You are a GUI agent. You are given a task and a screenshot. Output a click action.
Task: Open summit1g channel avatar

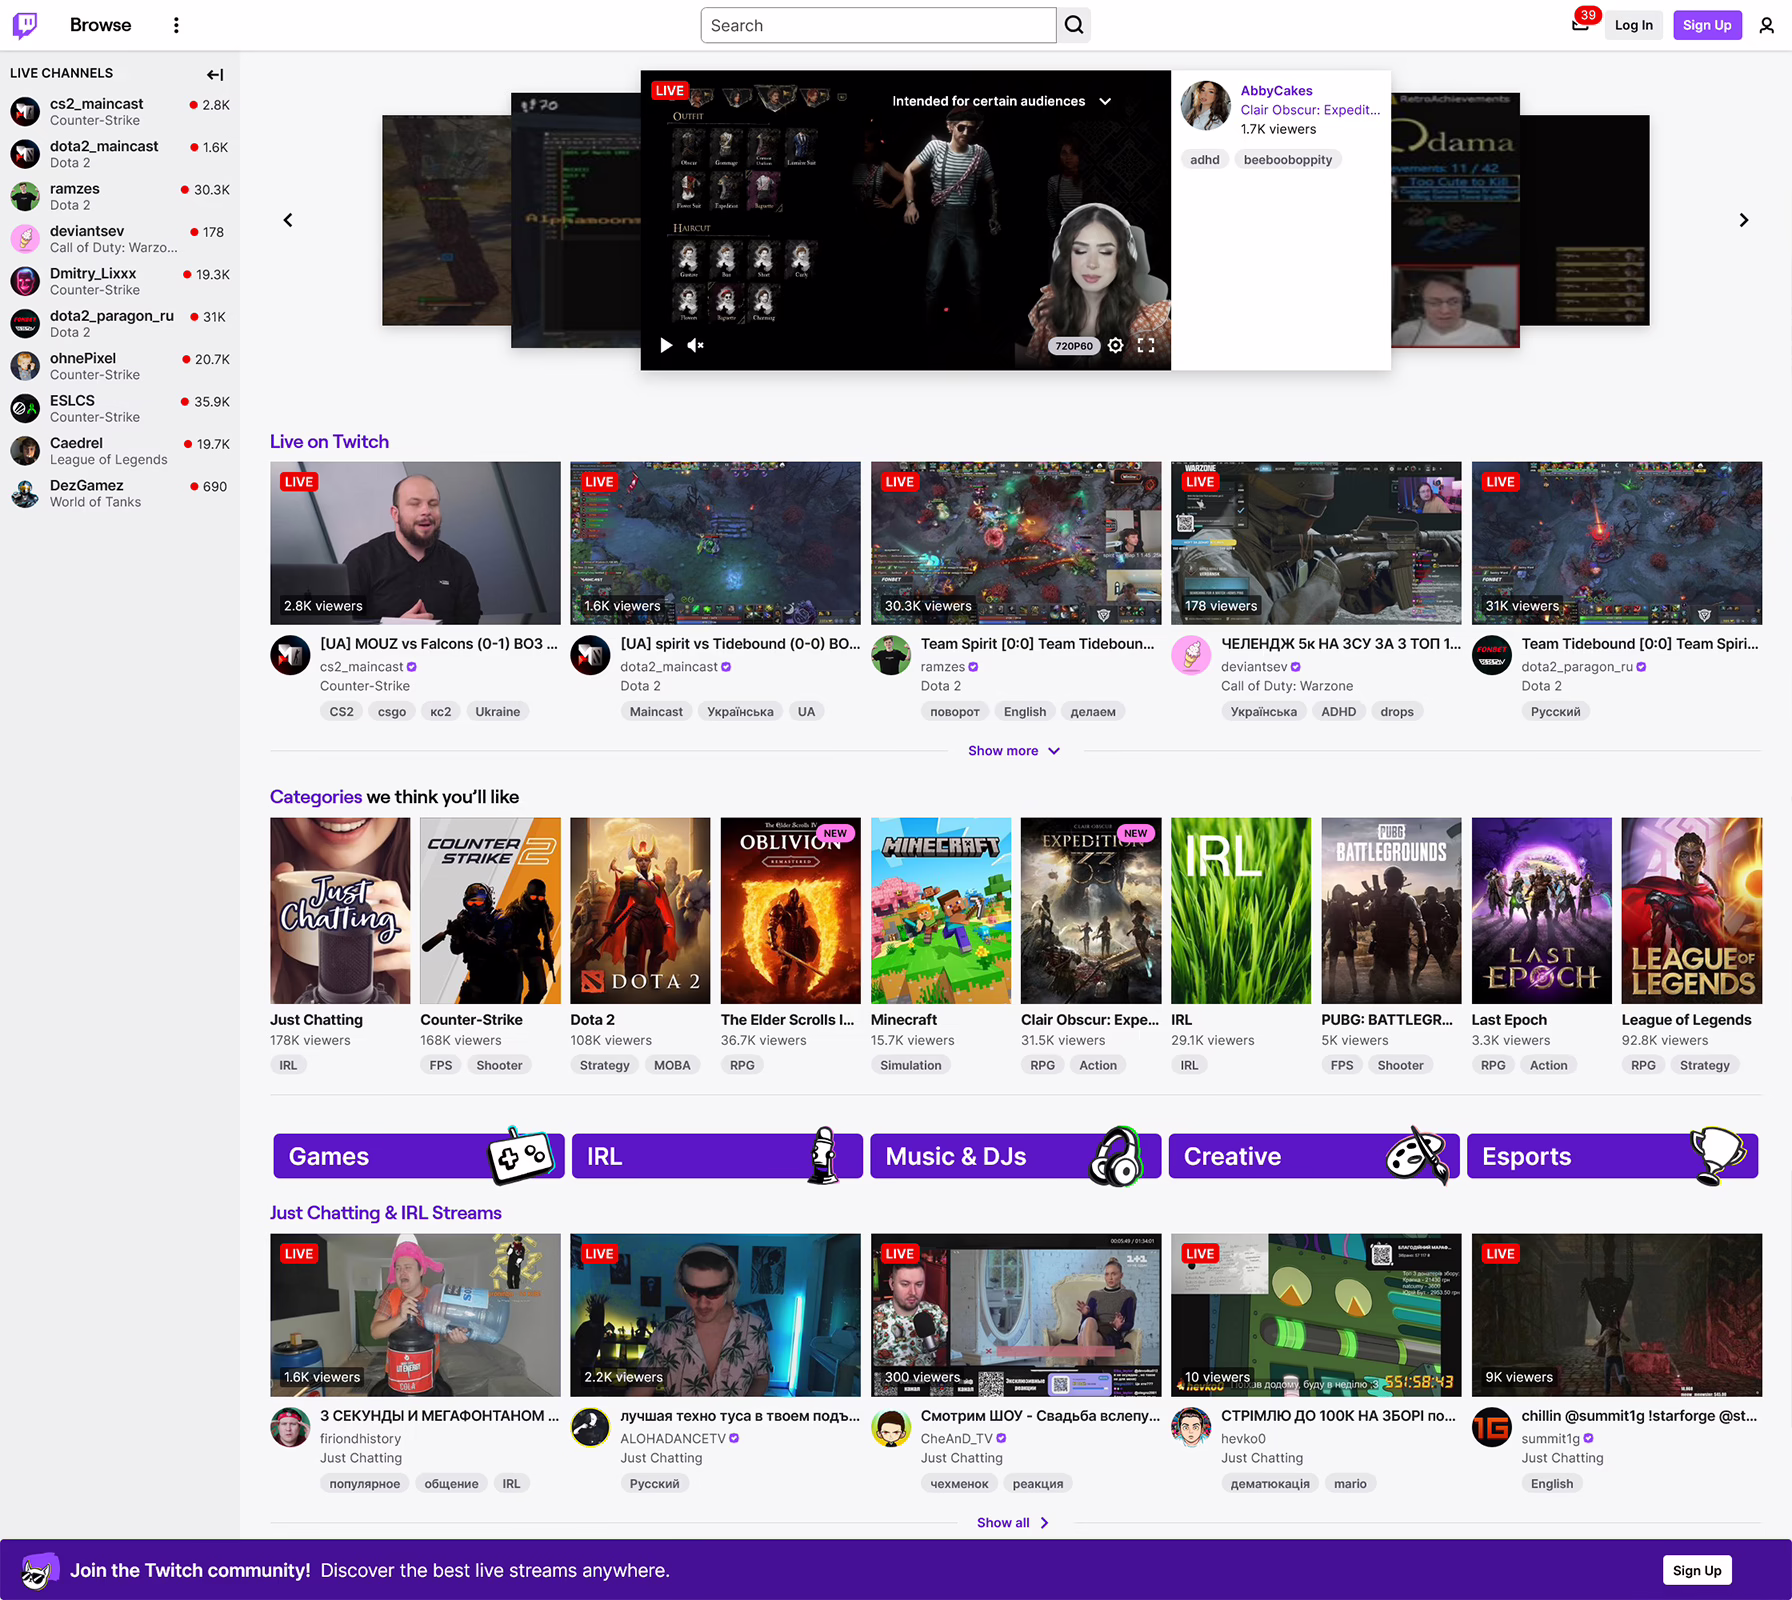[1491, 1427]
